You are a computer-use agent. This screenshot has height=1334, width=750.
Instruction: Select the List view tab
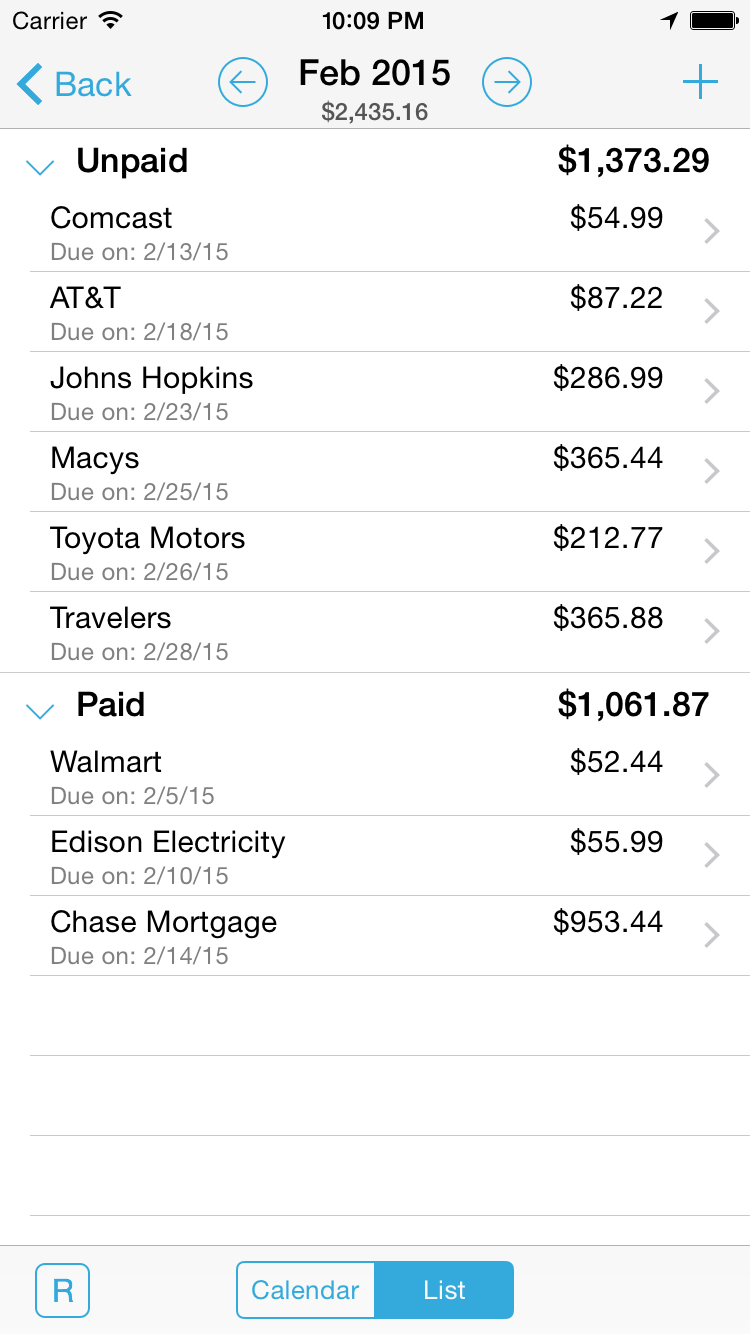tap(444, 1290)
